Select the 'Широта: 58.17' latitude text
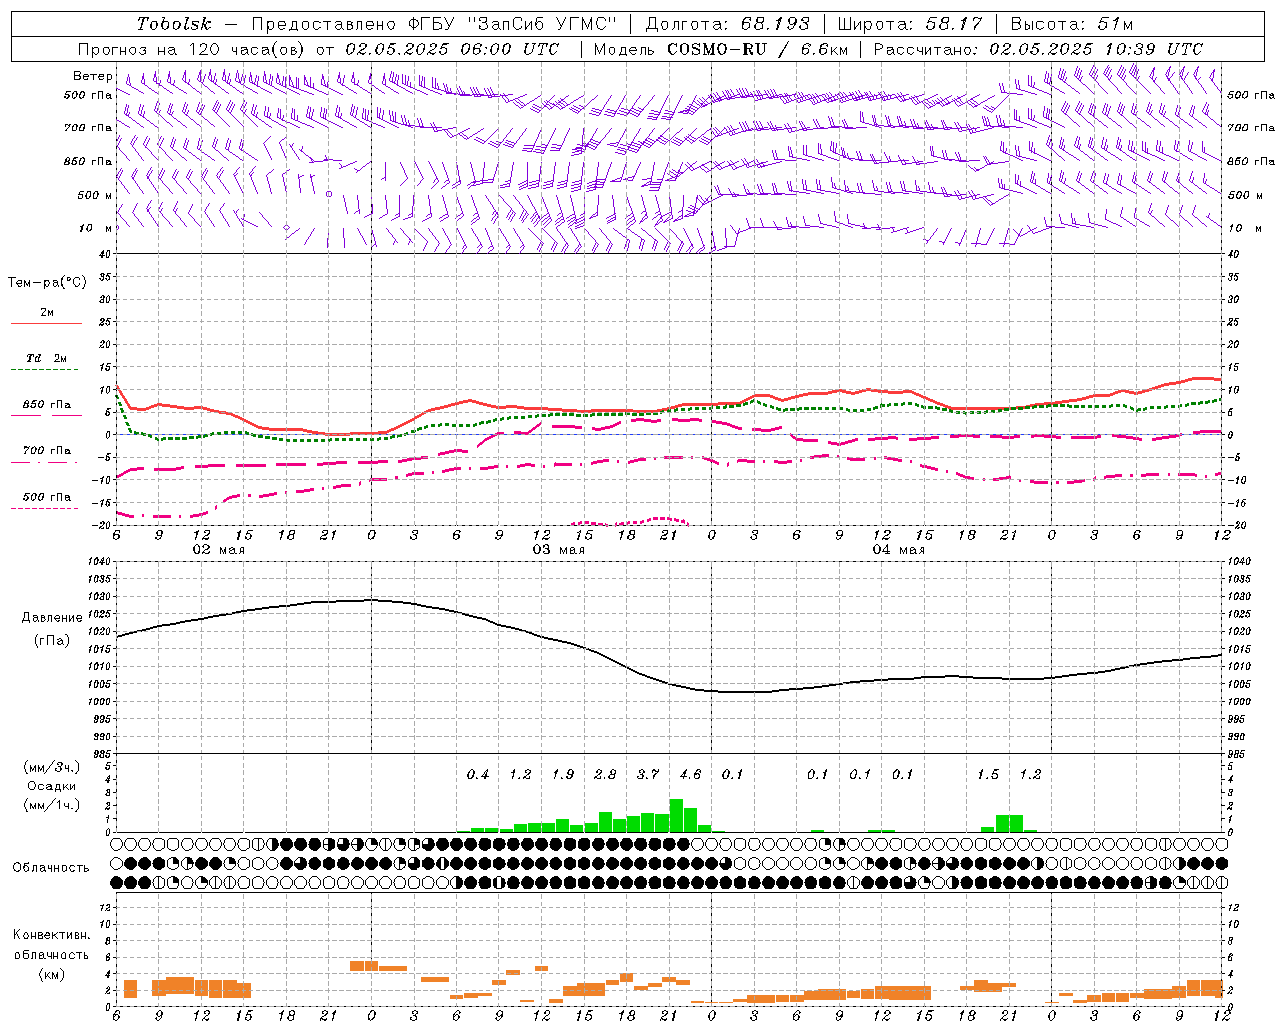1280x1024 pixels. (909, 24)
